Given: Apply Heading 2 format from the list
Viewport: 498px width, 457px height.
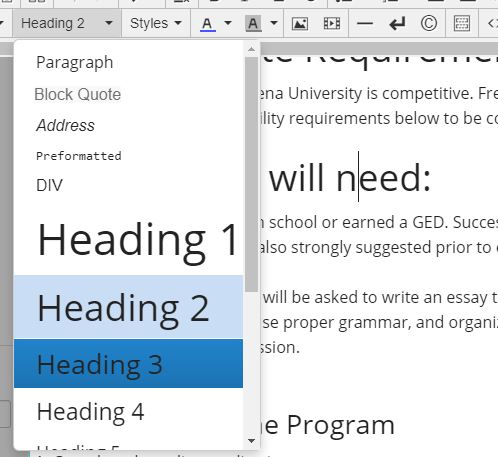Looking at the screenshot, I should (x=128, y=307).
